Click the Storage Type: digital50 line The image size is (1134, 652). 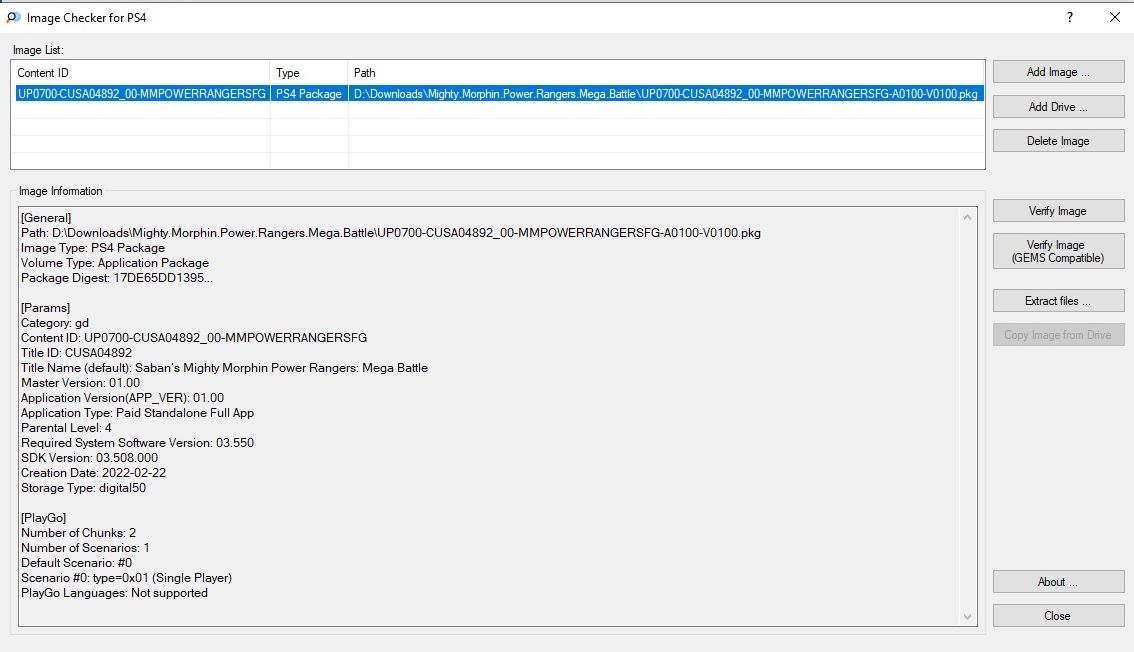(x=83, y=488)
